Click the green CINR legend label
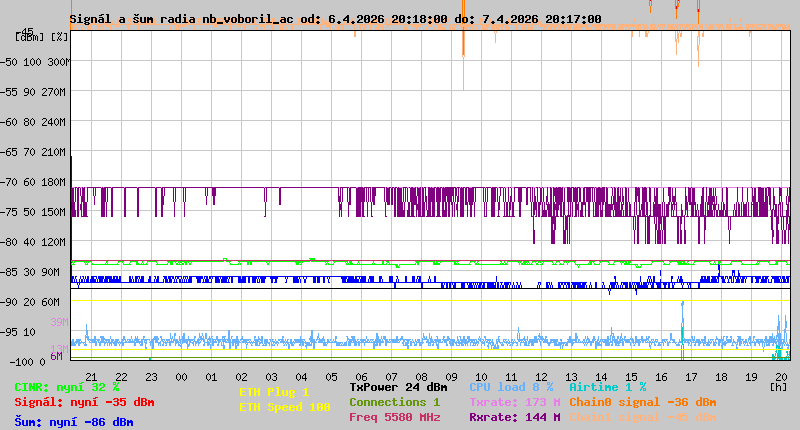800x430 pixels. [67, 387]
